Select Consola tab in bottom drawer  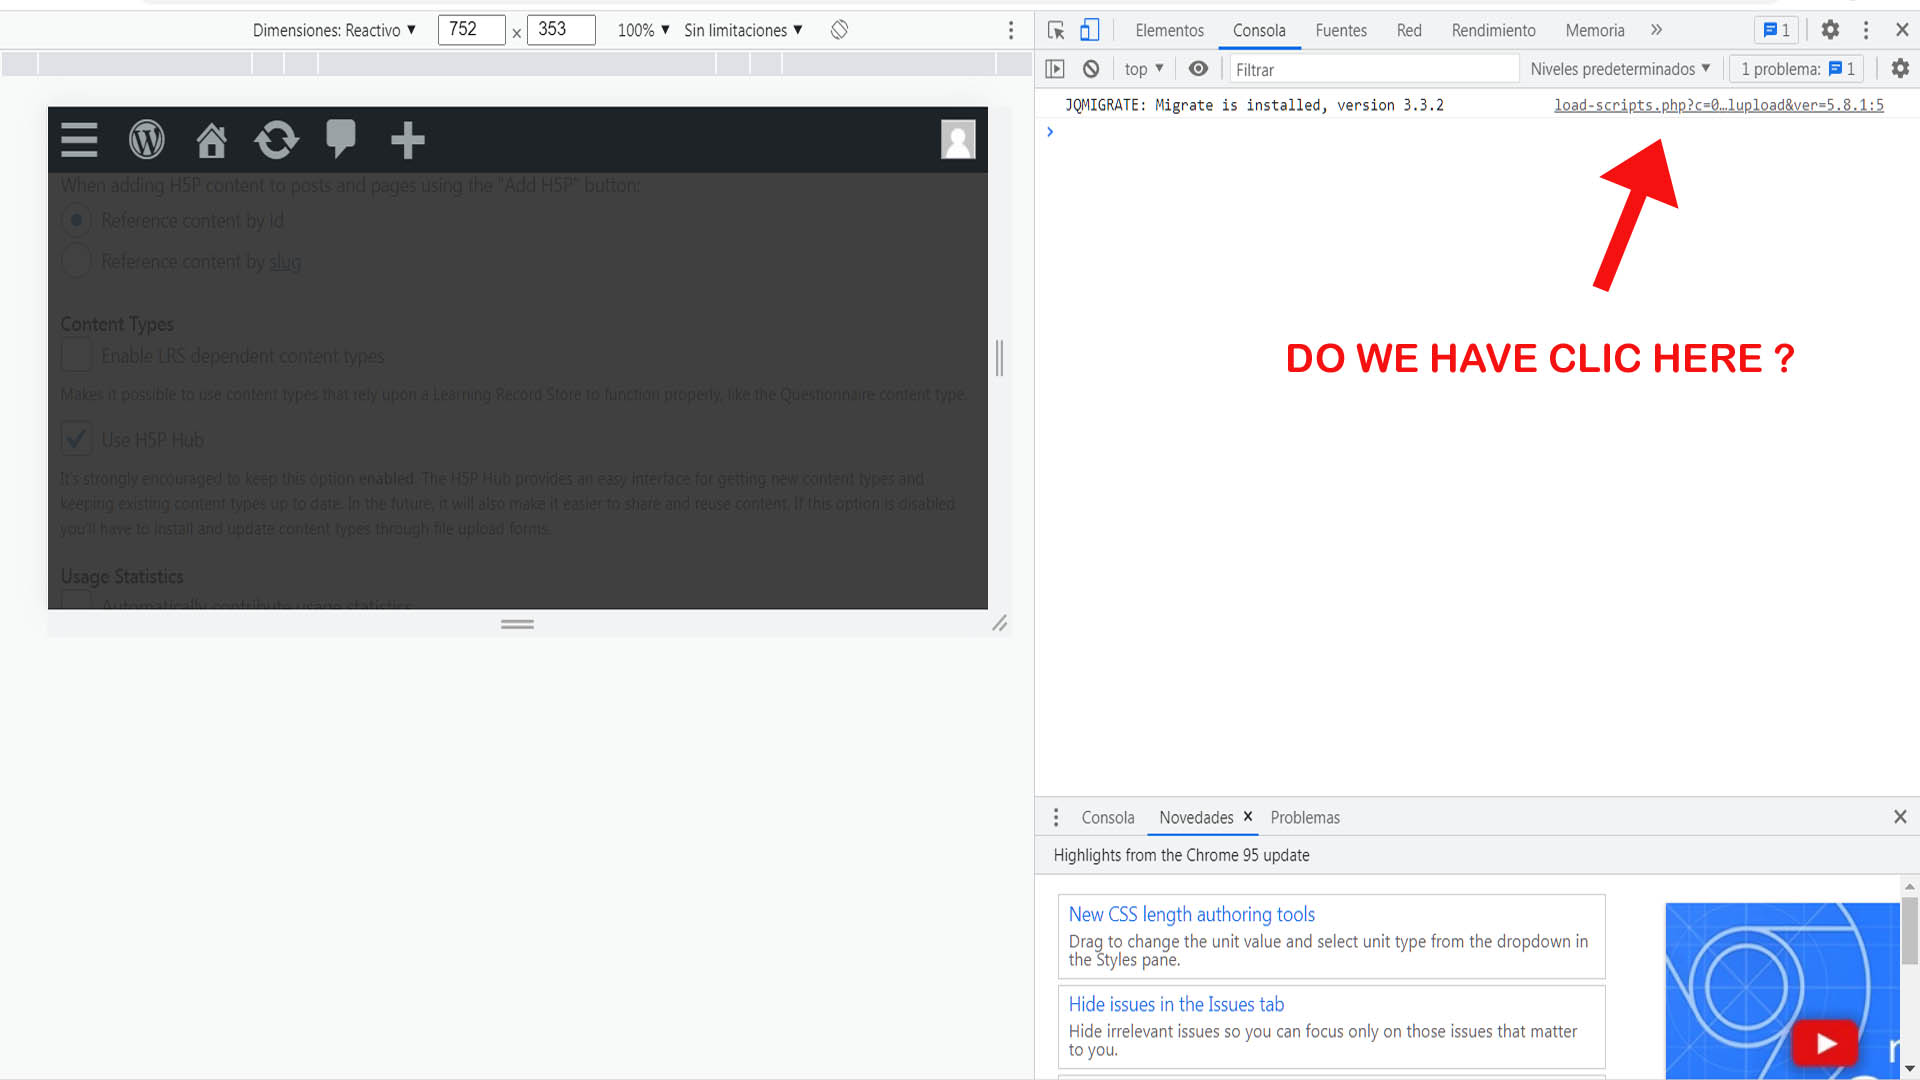pos(1108,818)
